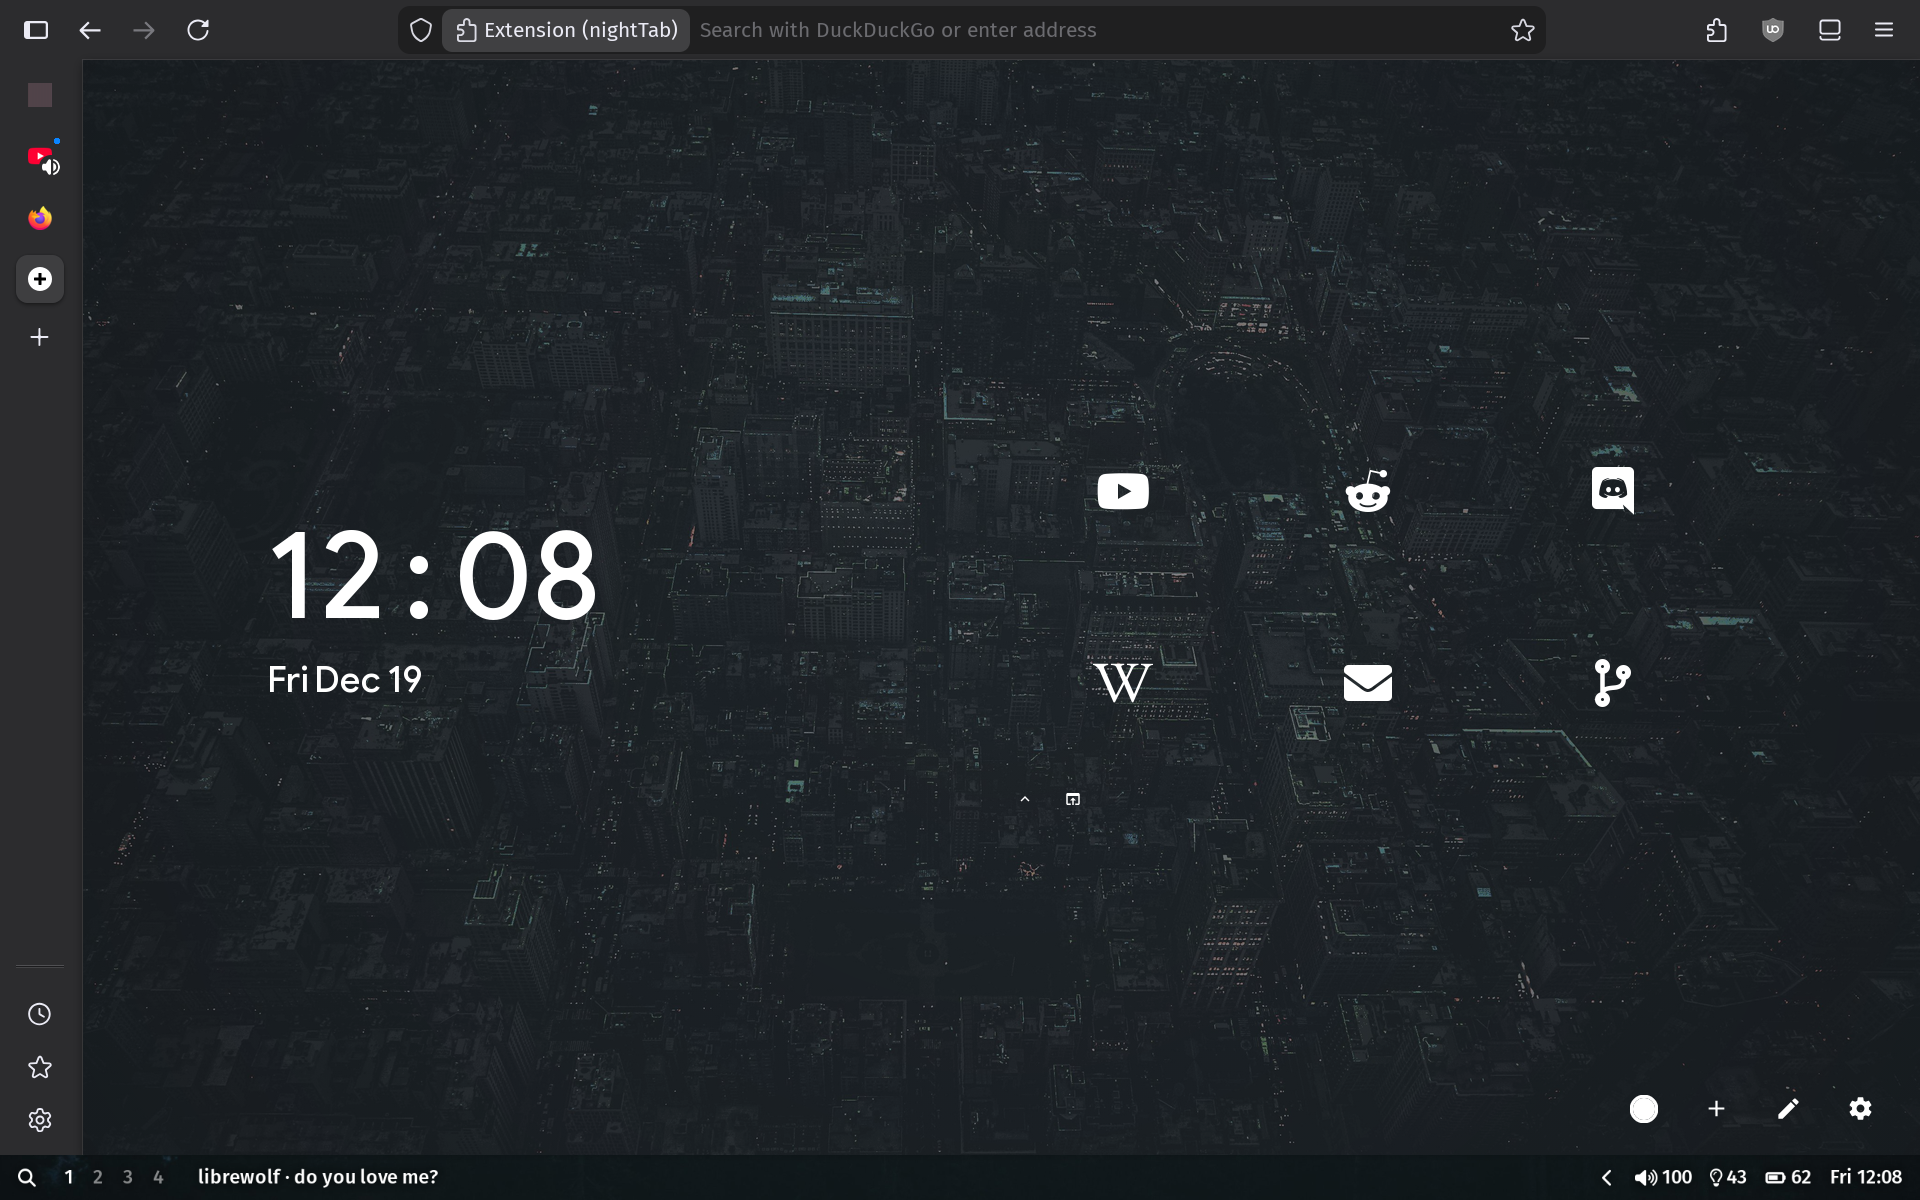The image size is (1920, 1200).
Task: Open the Wikipedia bookmark tile
Action: tap(1122, 683)
